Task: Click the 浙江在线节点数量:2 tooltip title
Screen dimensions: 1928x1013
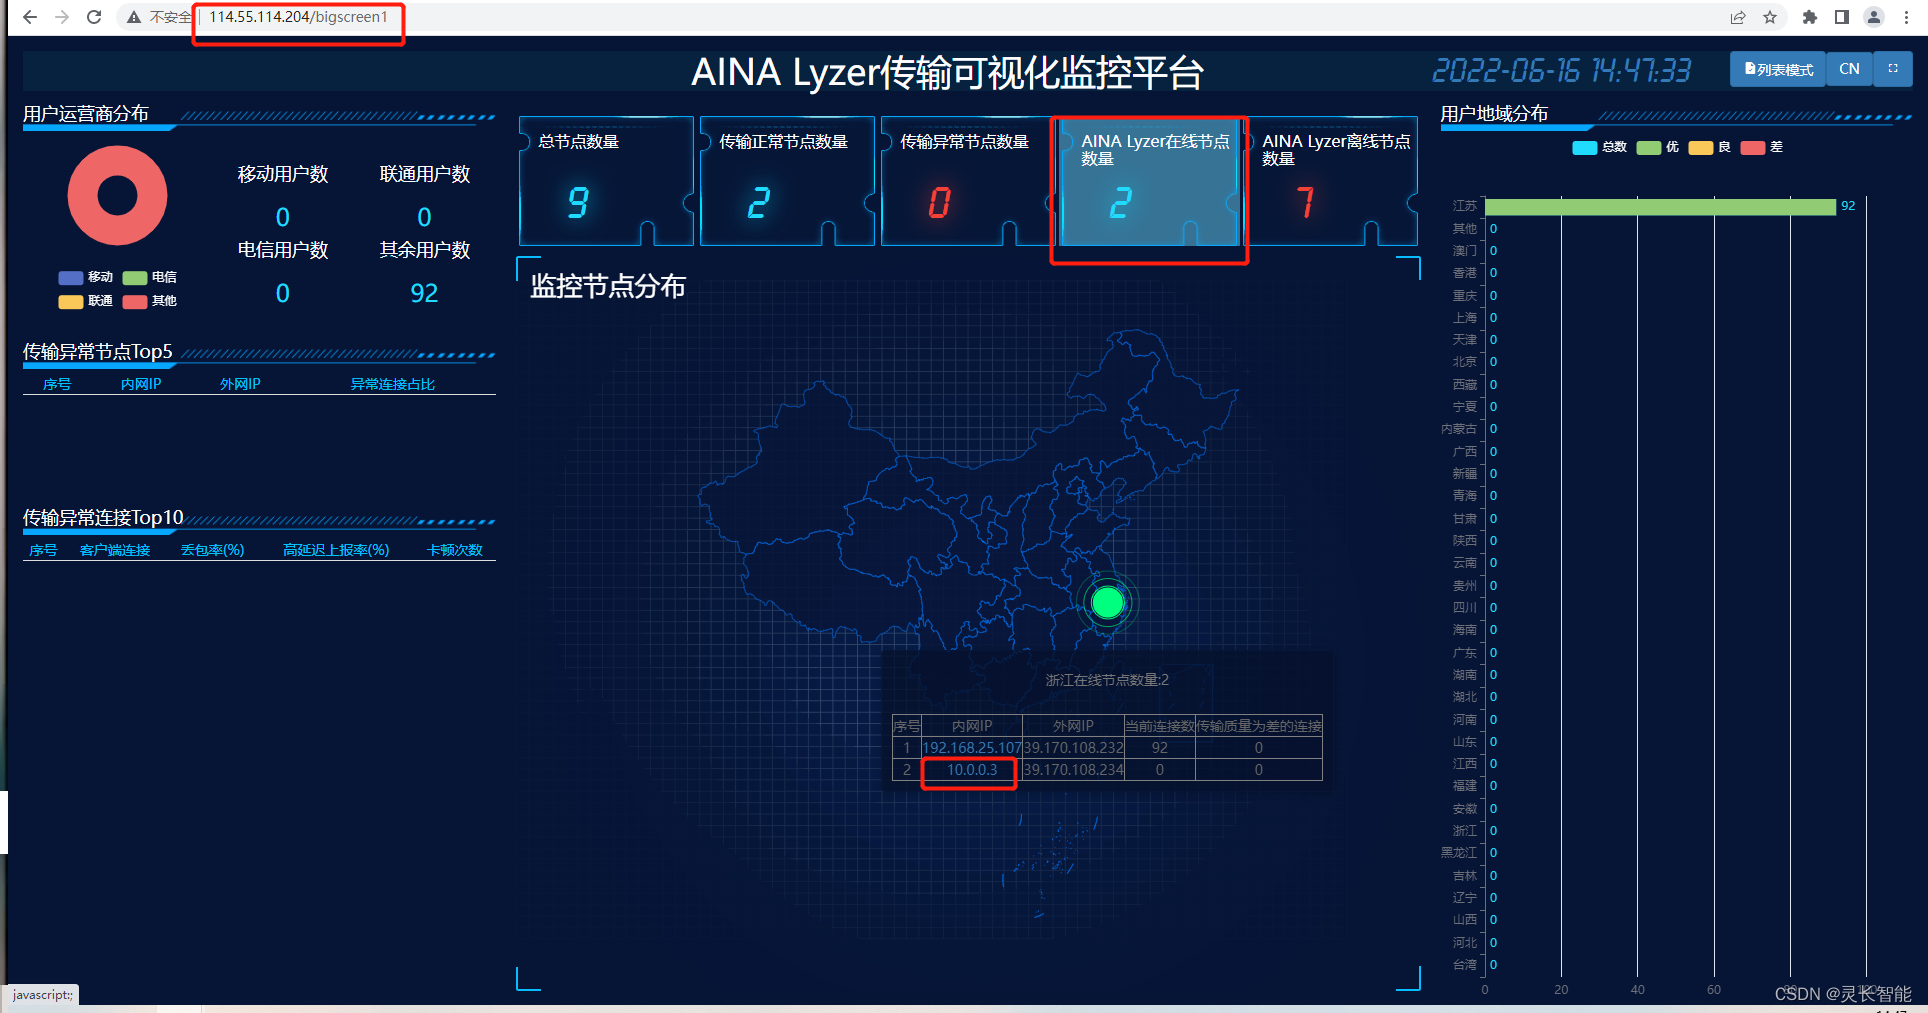Action: (1107, 680)
